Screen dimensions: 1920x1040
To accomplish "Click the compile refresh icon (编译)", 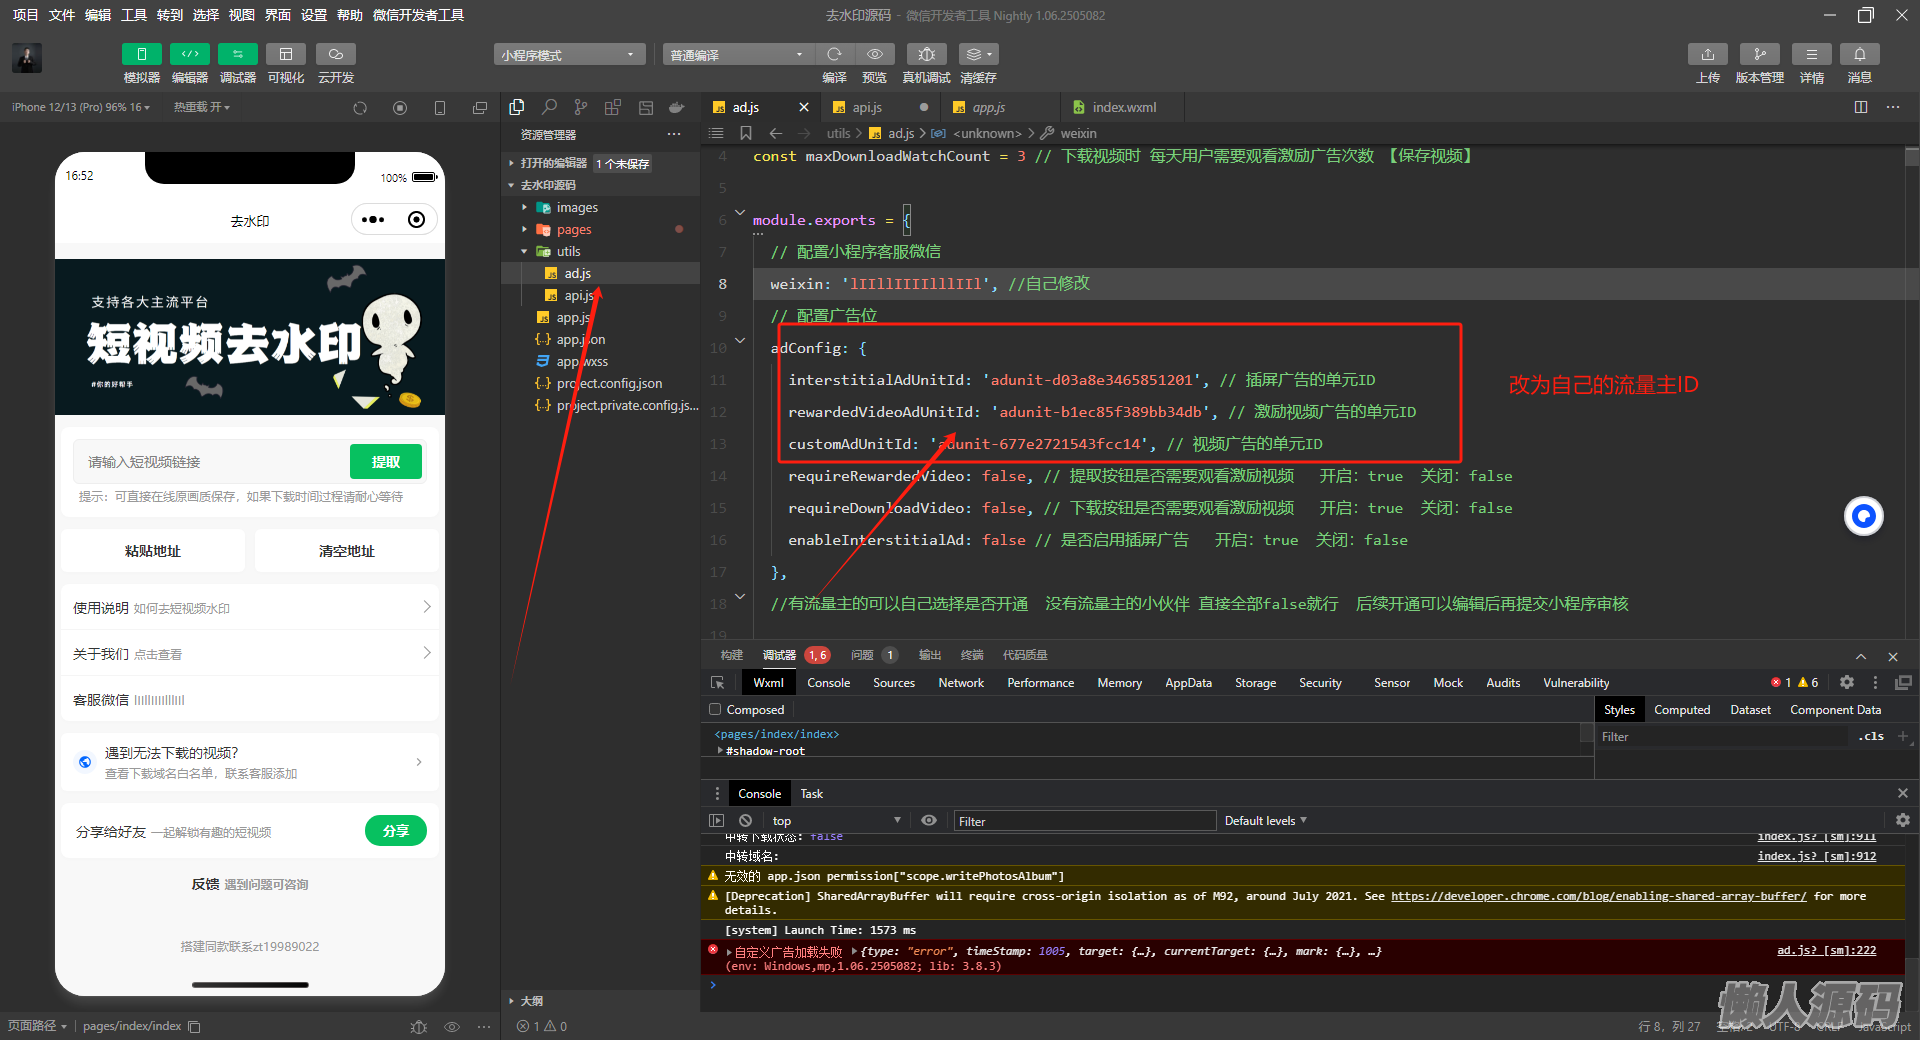I will [834, 55].
